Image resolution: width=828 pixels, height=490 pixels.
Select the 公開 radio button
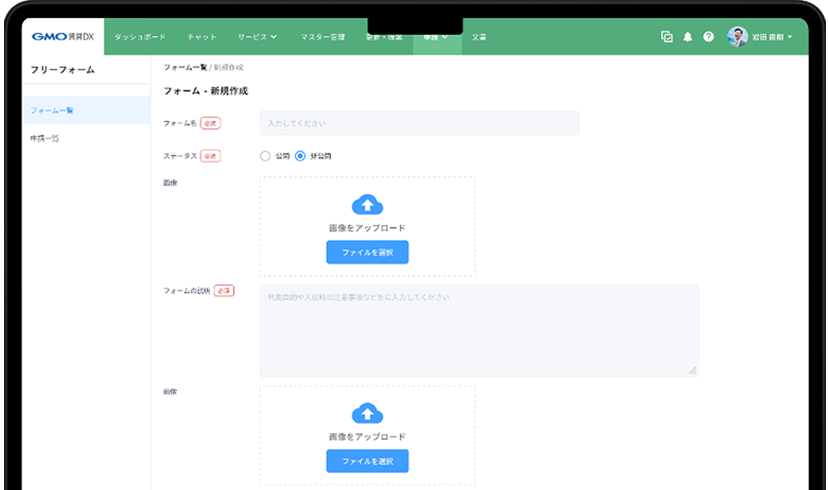[x=265, y=156]
